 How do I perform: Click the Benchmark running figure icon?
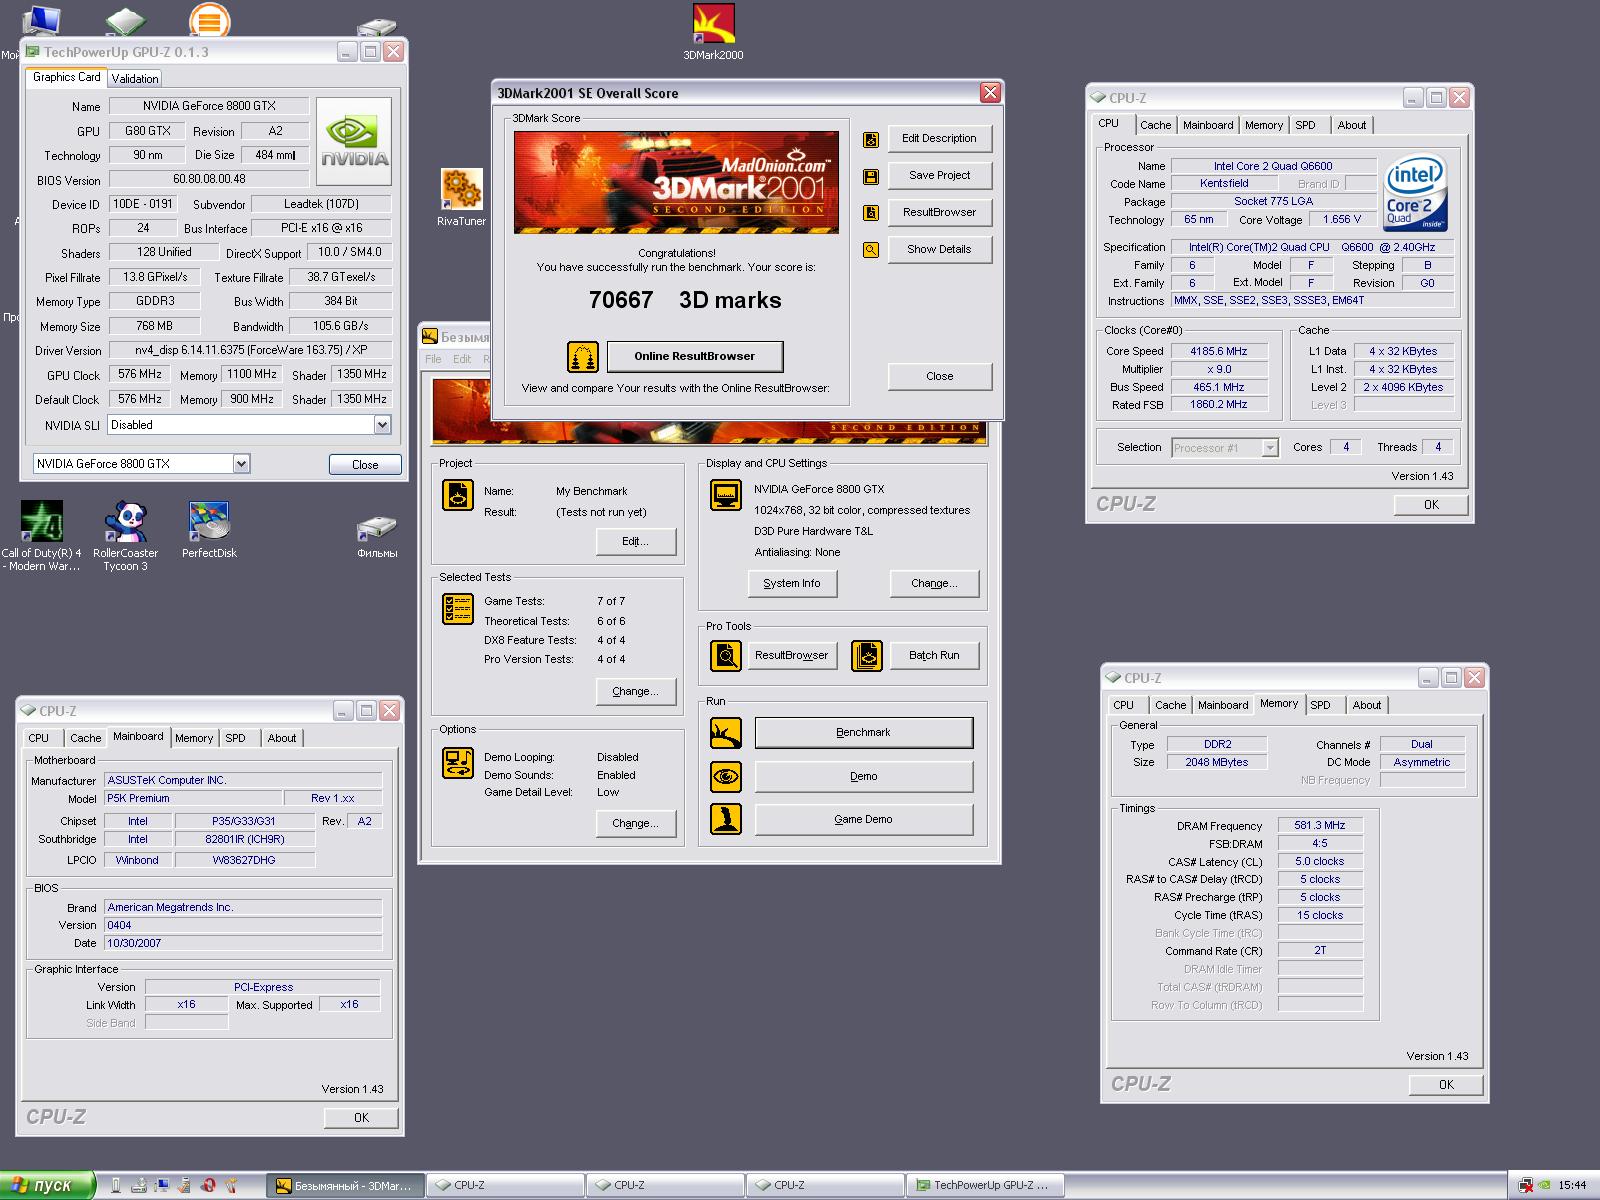click(x=726, y=733)
